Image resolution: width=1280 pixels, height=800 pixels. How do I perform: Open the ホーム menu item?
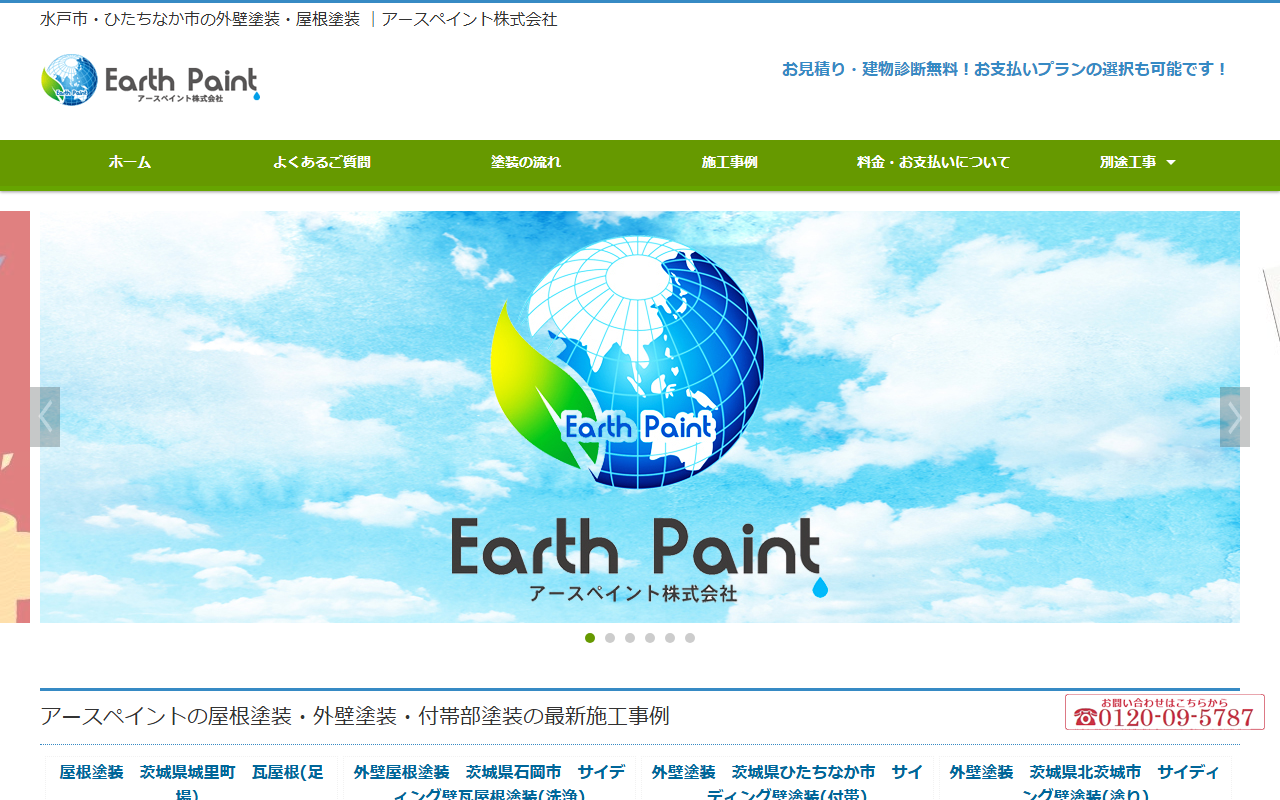130,162
